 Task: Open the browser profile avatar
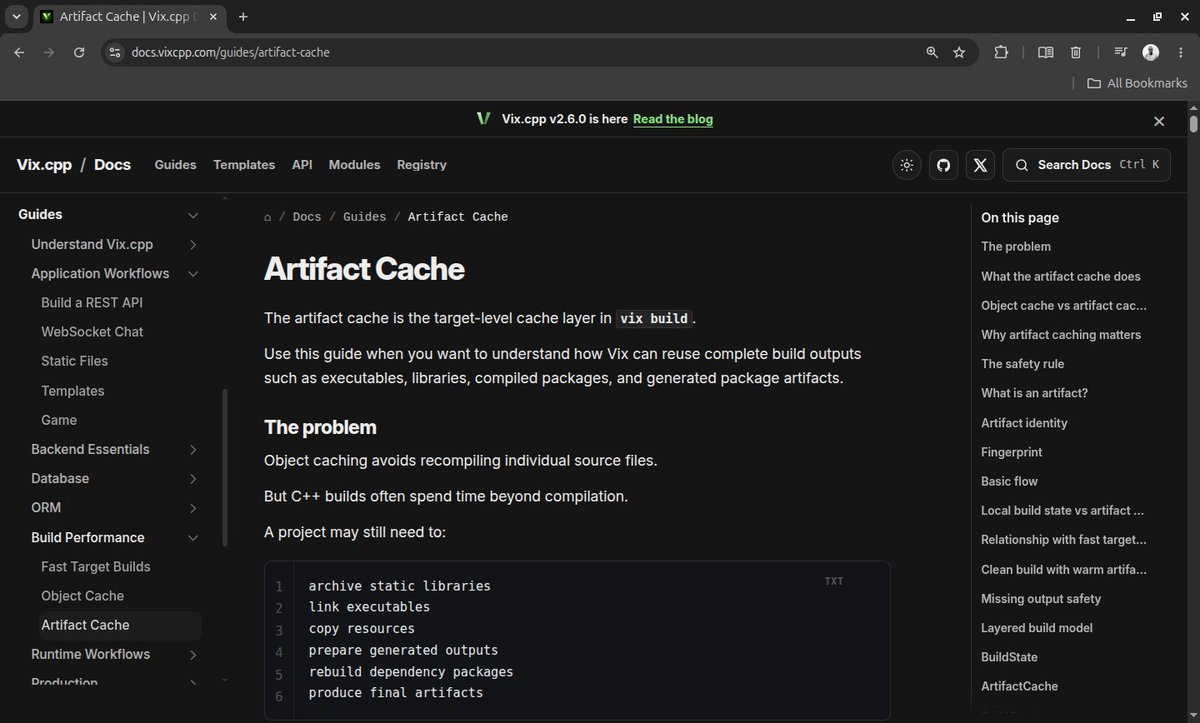(x=1151, y=52)
